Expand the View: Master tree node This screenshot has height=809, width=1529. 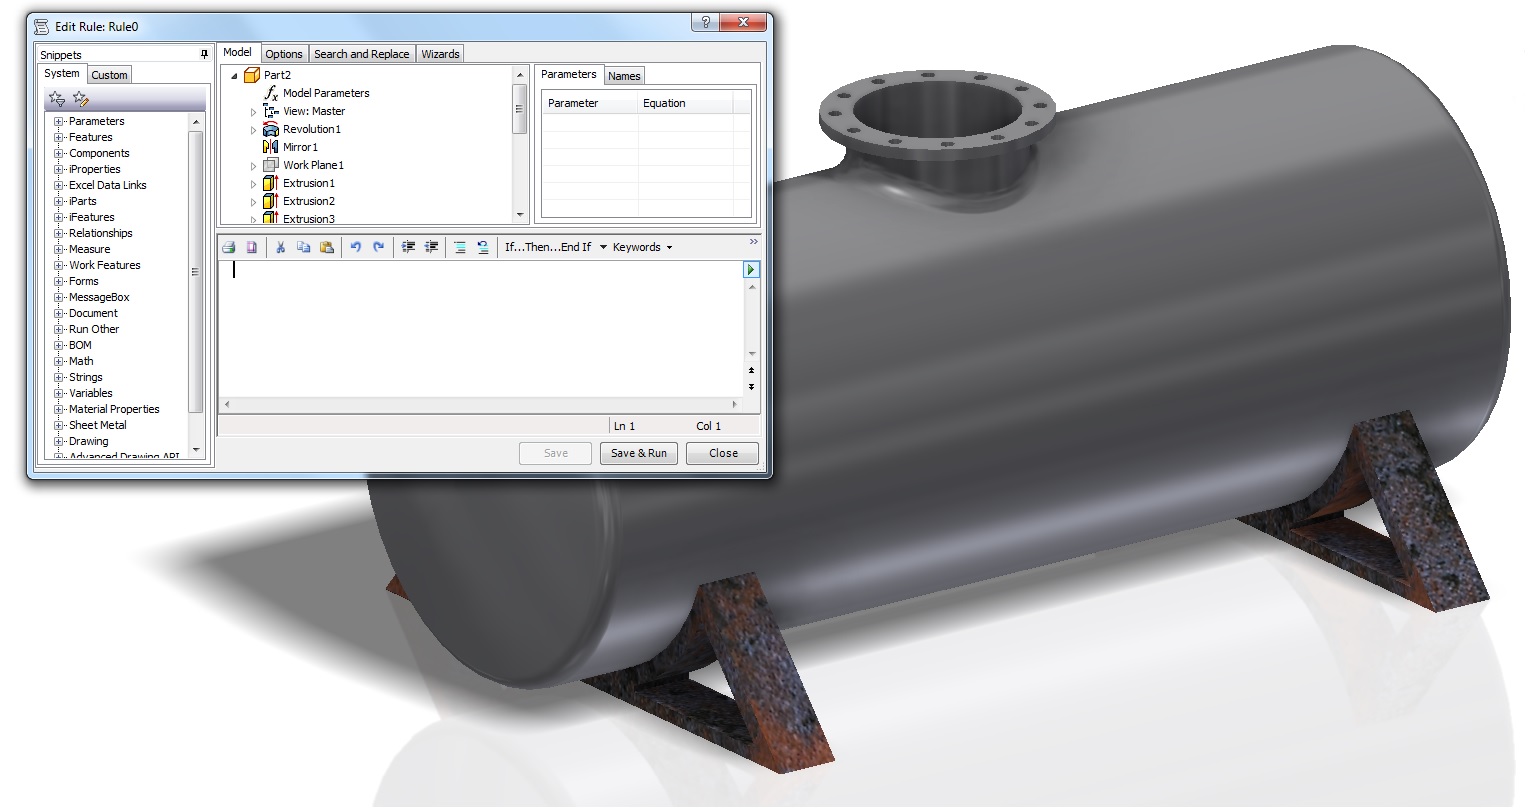pyautogui.click(x=253, y=112)
